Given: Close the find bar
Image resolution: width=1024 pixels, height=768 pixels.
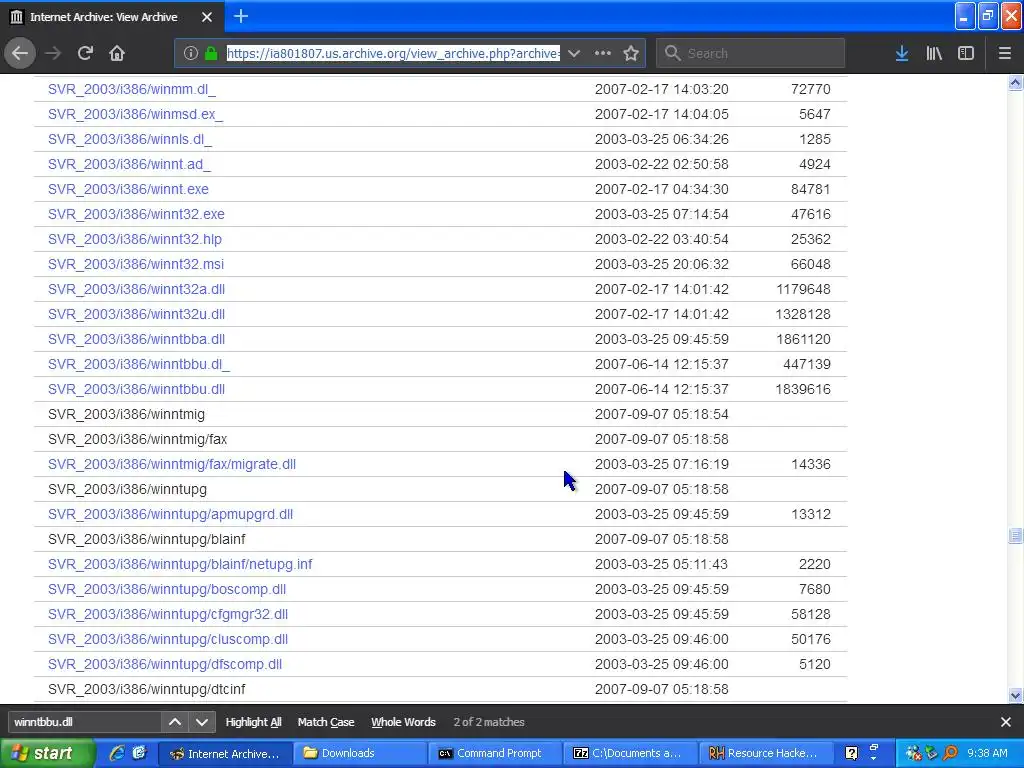Looking at the screenshot, I should (1005, 722).
